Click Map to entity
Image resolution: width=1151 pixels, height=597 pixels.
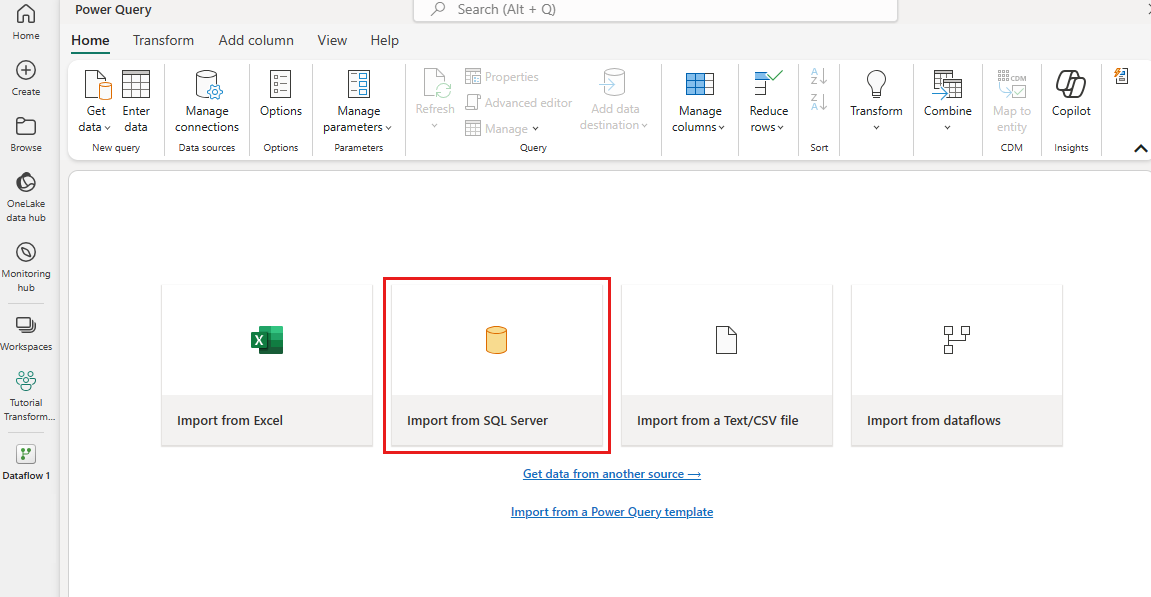pyautogui.click(x=1012, y=101)
